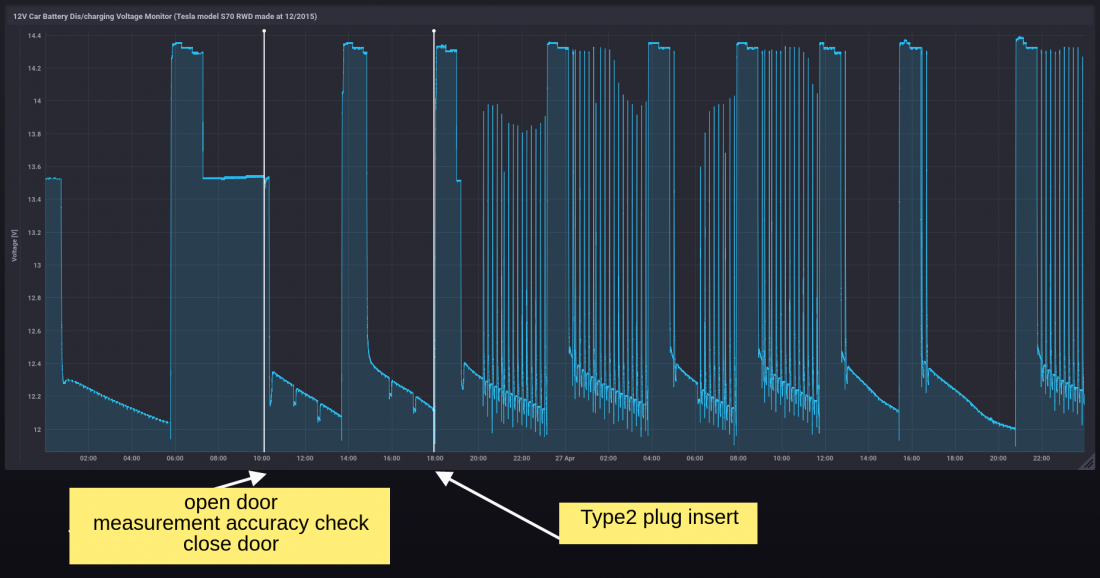Click the first 10:00 label on time axis

[x=261, y=459]
